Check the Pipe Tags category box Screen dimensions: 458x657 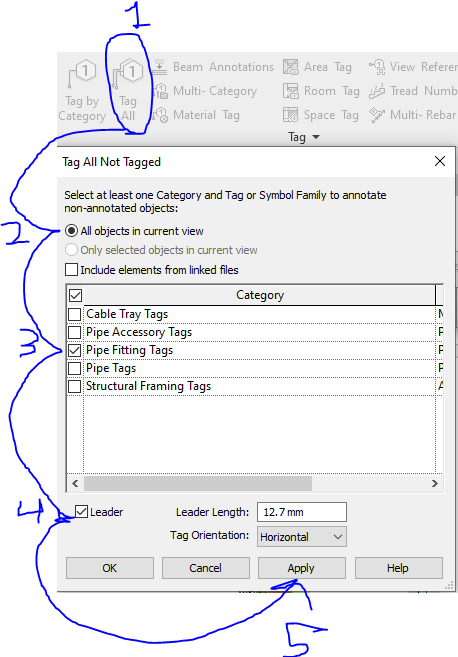point(75,368)
